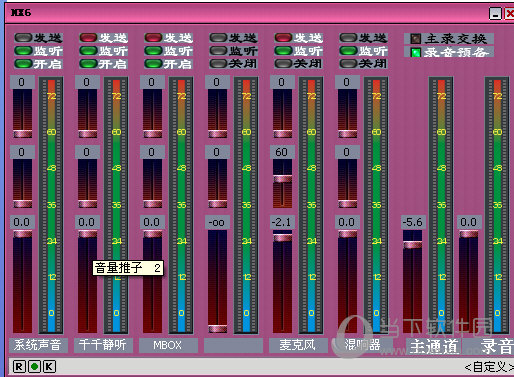Toggle 开启 LED for MBOX channel
This screenshot has height=377, width=514.
pyautogui.click(x=153, y=64)
